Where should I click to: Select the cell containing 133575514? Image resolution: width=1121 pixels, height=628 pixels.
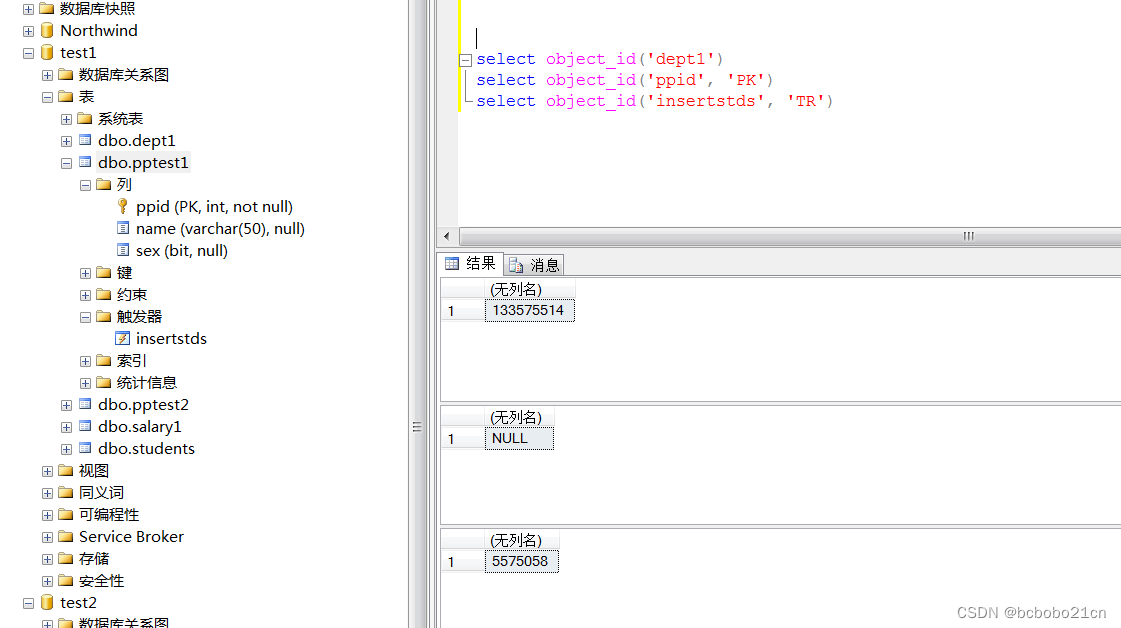529,310
